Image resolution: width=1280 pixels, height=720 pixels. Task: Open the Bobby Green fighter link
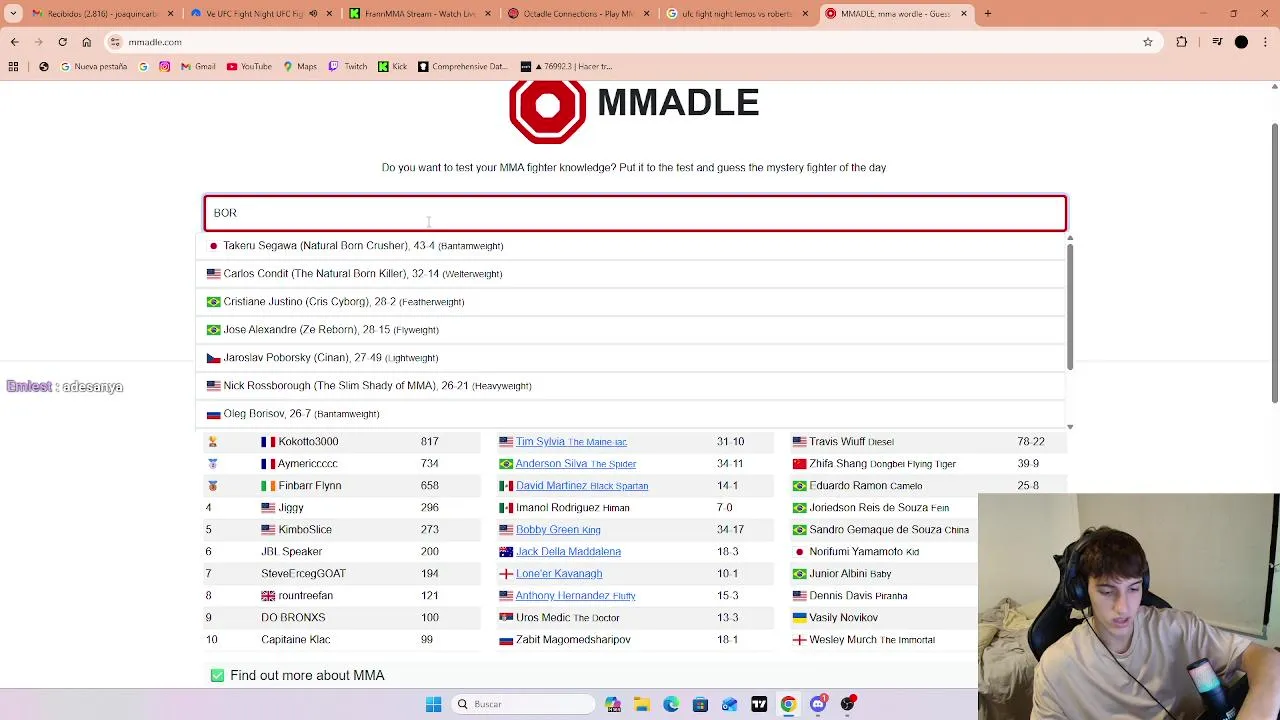pyautogui.click(x=558, y=529)
